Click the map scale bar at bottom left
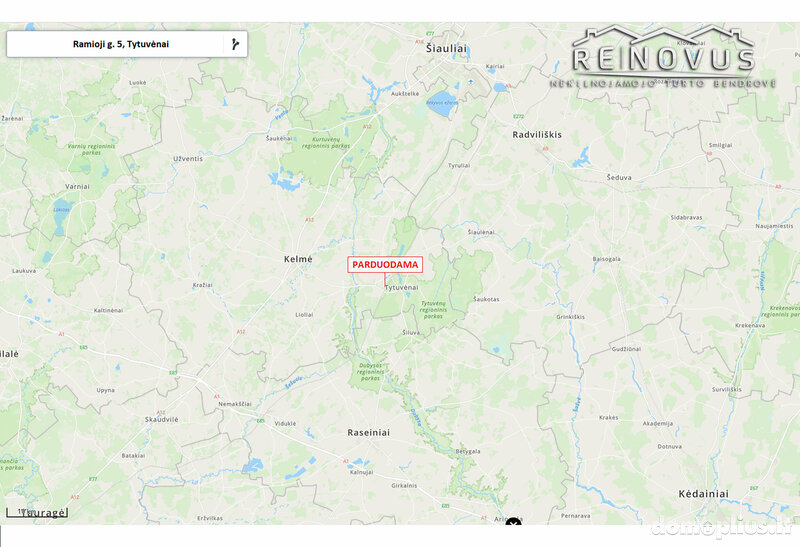 pos(37,512)
